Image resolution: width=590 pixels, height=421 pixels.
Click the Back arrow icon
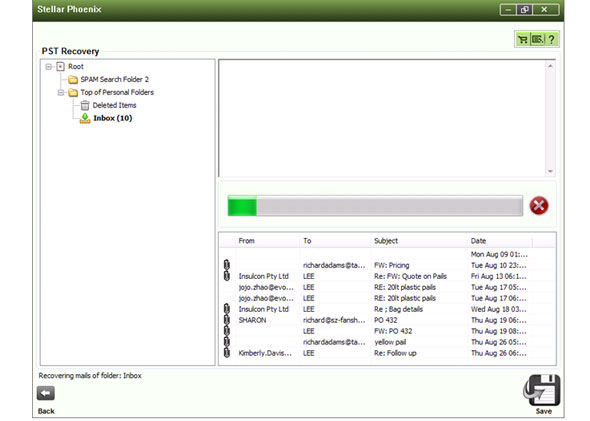[46, 393]
